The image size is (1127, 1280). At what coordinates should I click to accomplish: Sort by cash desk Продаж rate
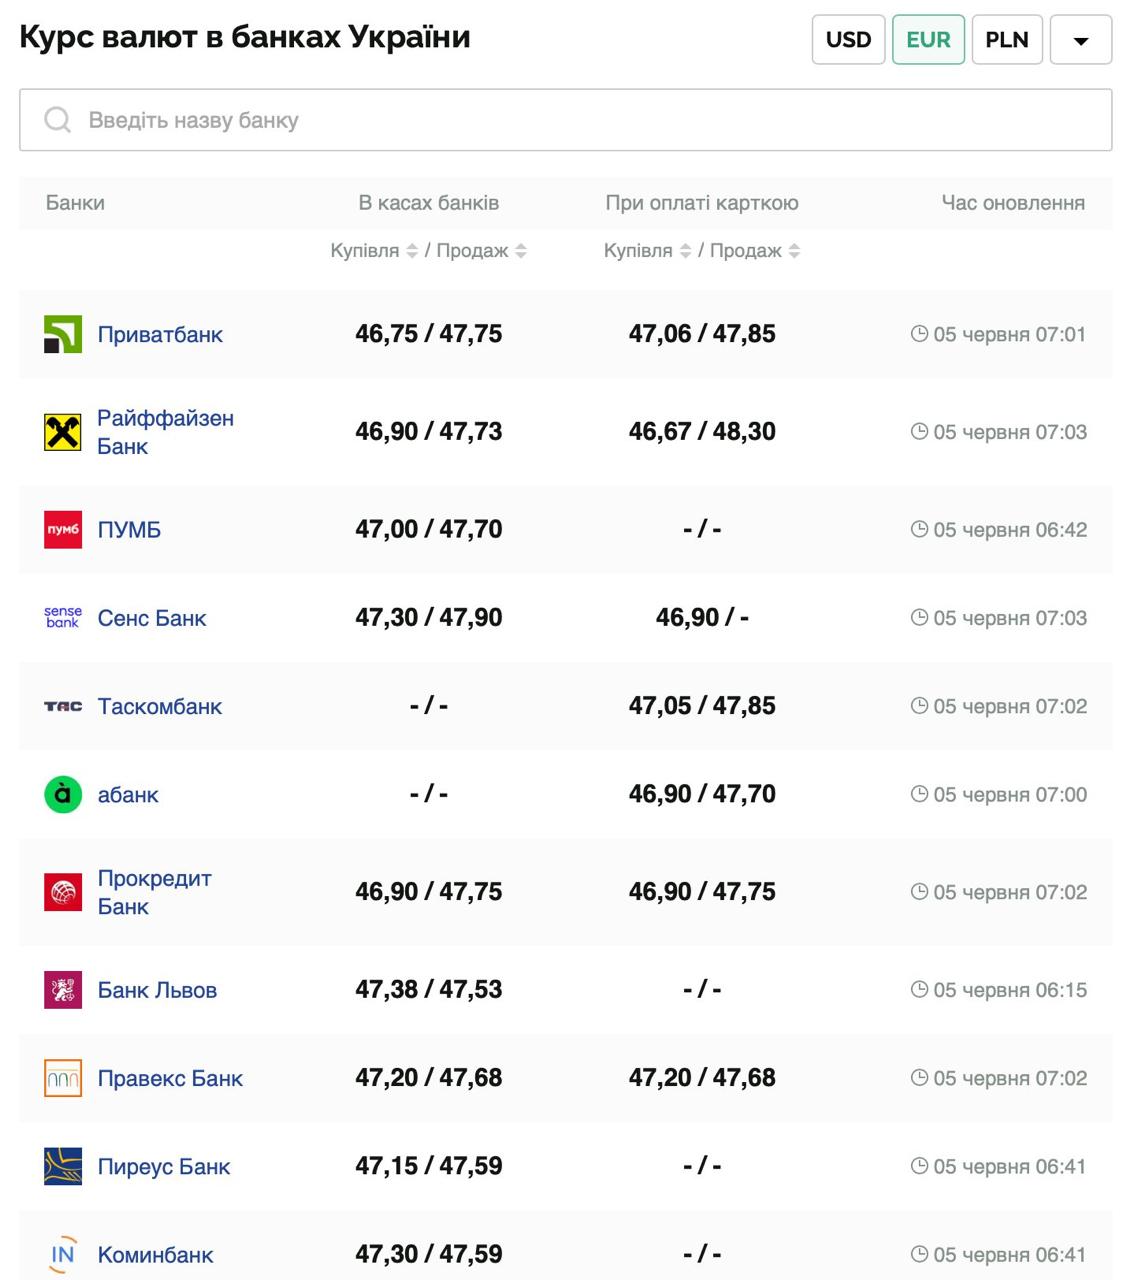(x=520, y=251)
